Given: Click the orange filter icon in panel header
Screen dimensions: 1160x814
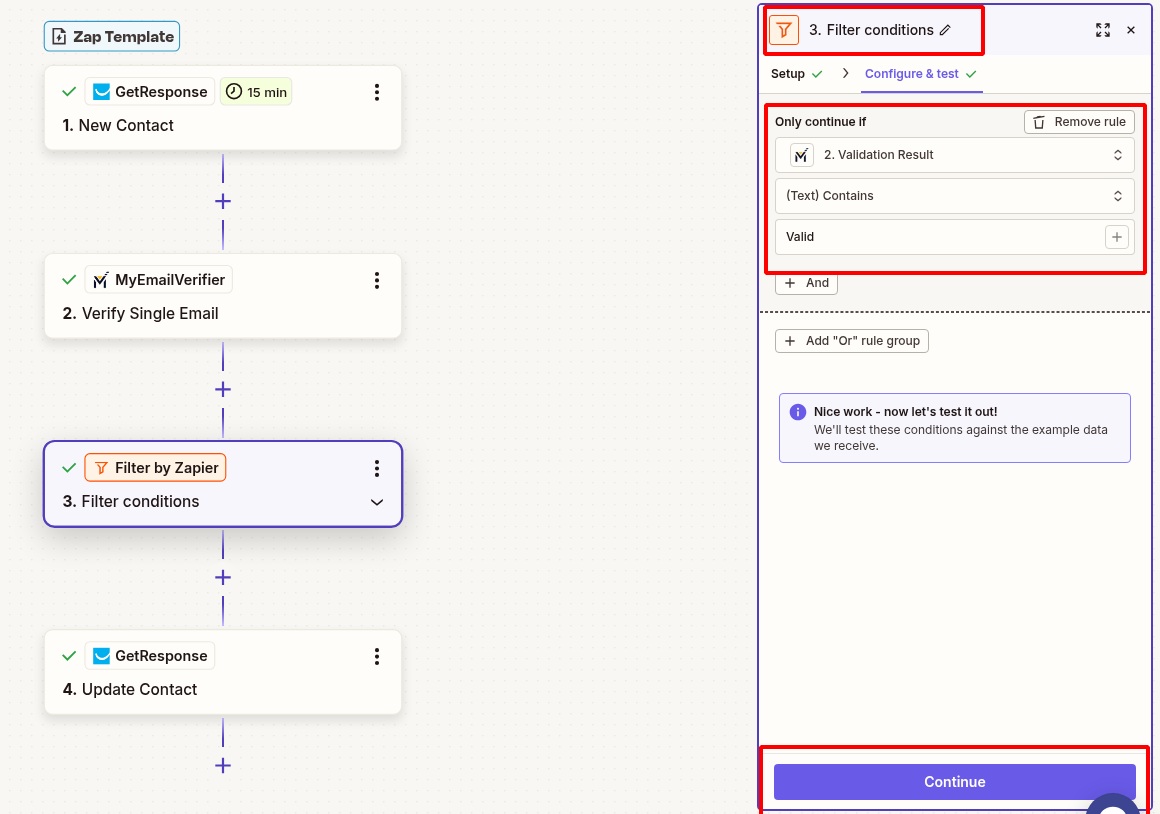Looking at the screenshot, I should pos(784,30).
